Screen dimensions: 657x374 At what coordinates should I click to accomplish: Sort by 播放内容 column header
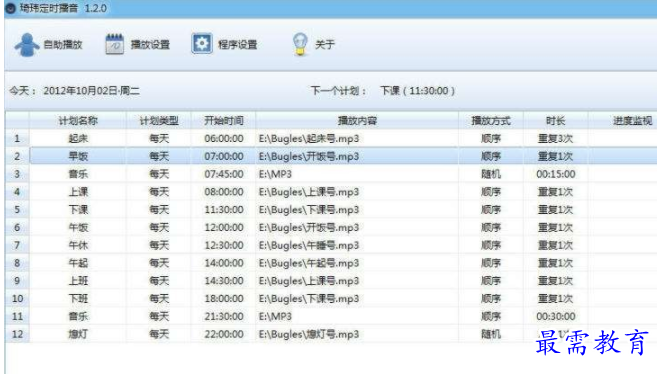pos(357,121)
